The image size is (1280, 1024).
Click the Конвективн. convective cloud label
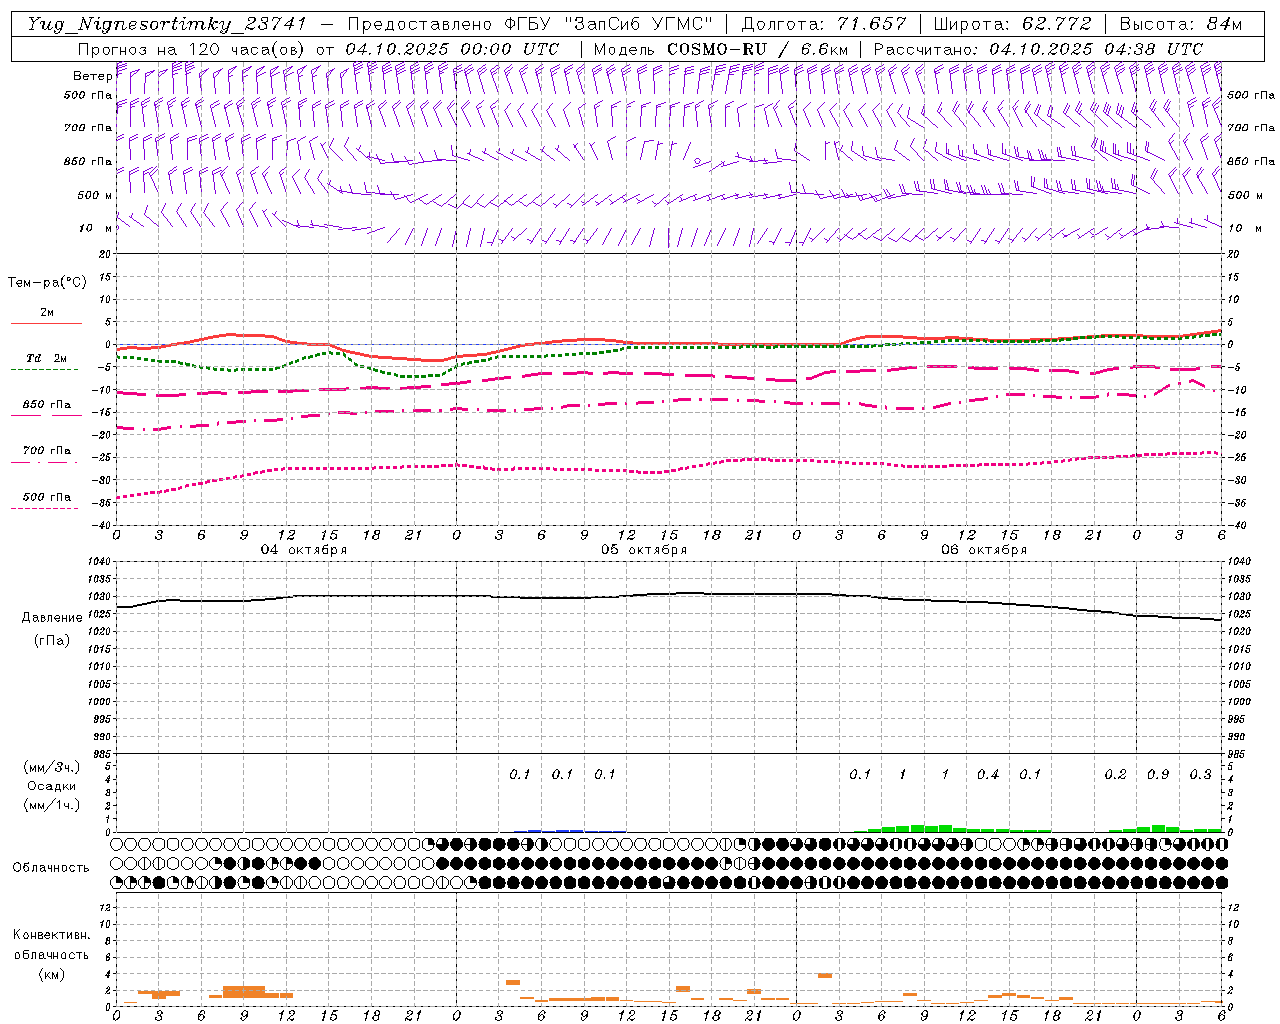[51, 935]
